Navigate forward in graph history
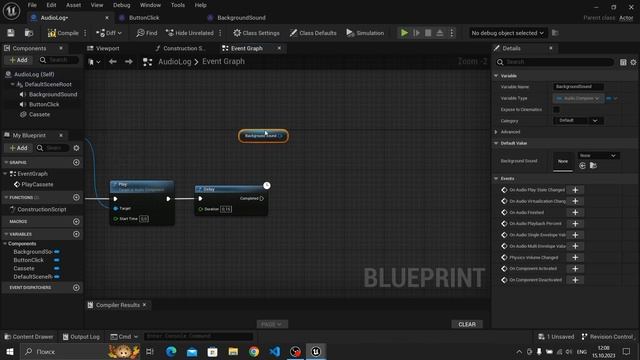Viewport: 640px width, 360px height. pos(129,62)
